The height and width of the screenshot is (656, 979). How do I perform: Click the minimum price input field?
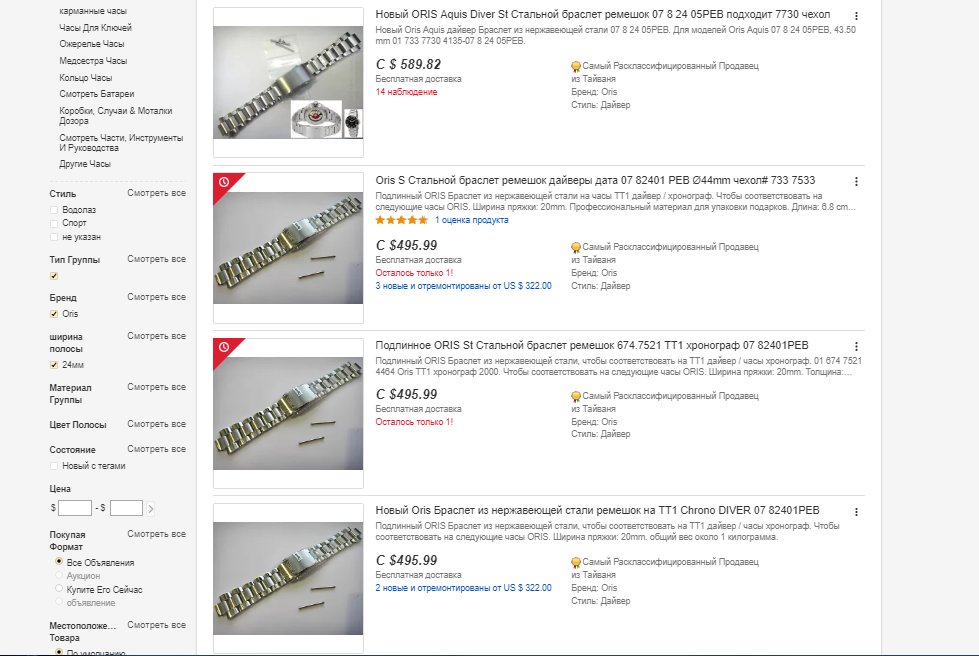(75, 508)
